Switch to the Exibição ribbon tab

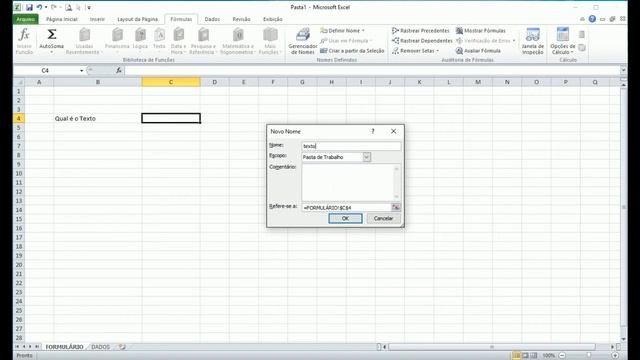pyautogui.click(x=273, y=19)
